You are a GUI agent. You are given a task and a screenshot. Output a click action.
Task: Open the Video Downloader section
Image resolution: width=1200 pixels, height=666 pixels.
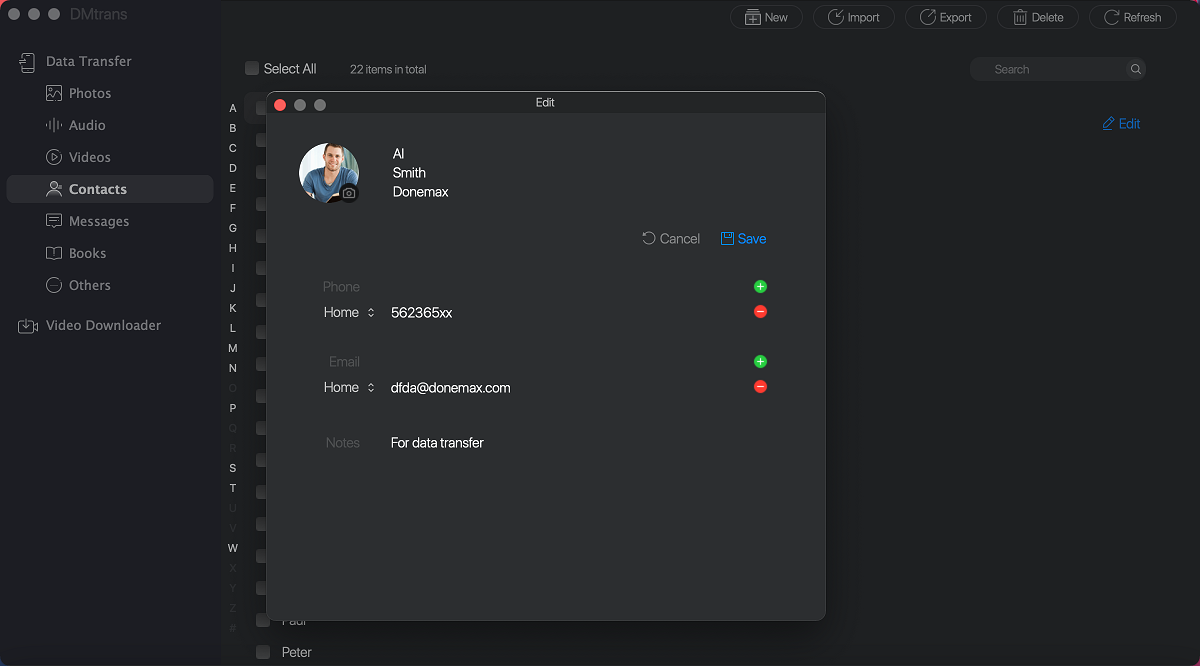coord(102,325)
